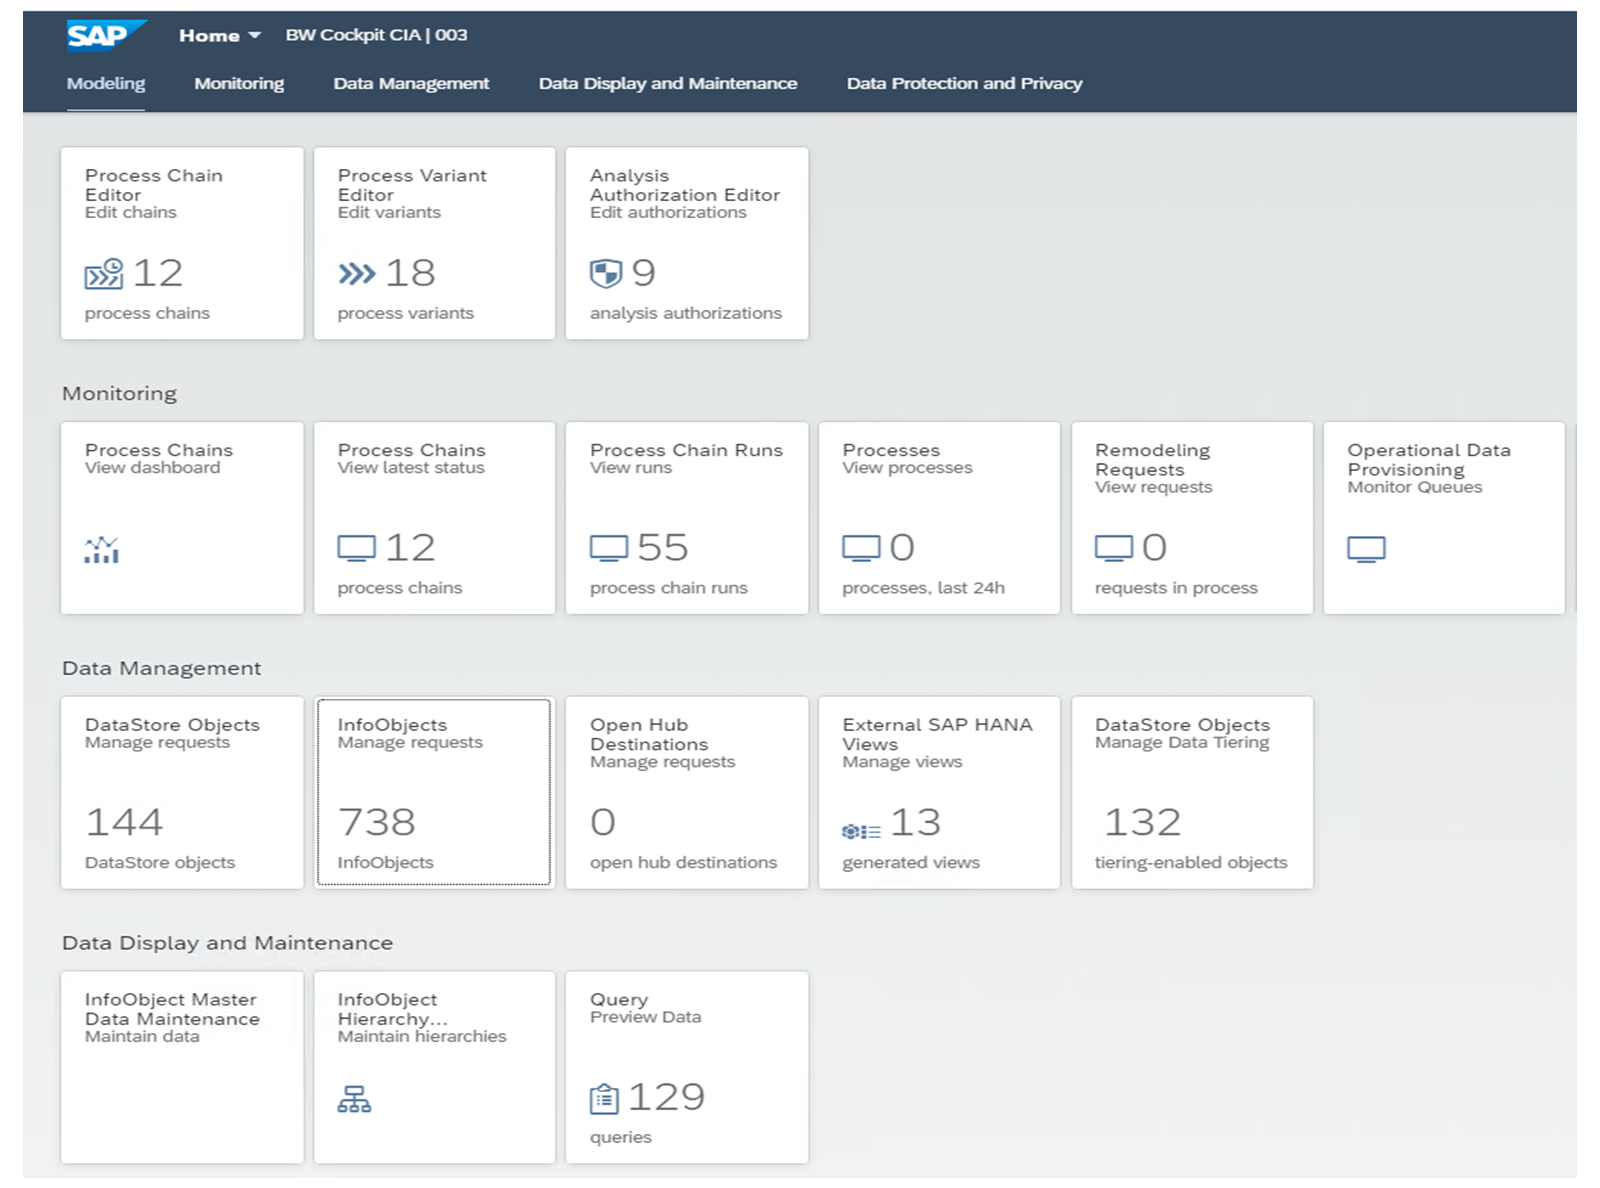Click the 13 generated views count
Viewport: 1600px width, 1188px height.
pyautogui.click(x=915, y=823)
